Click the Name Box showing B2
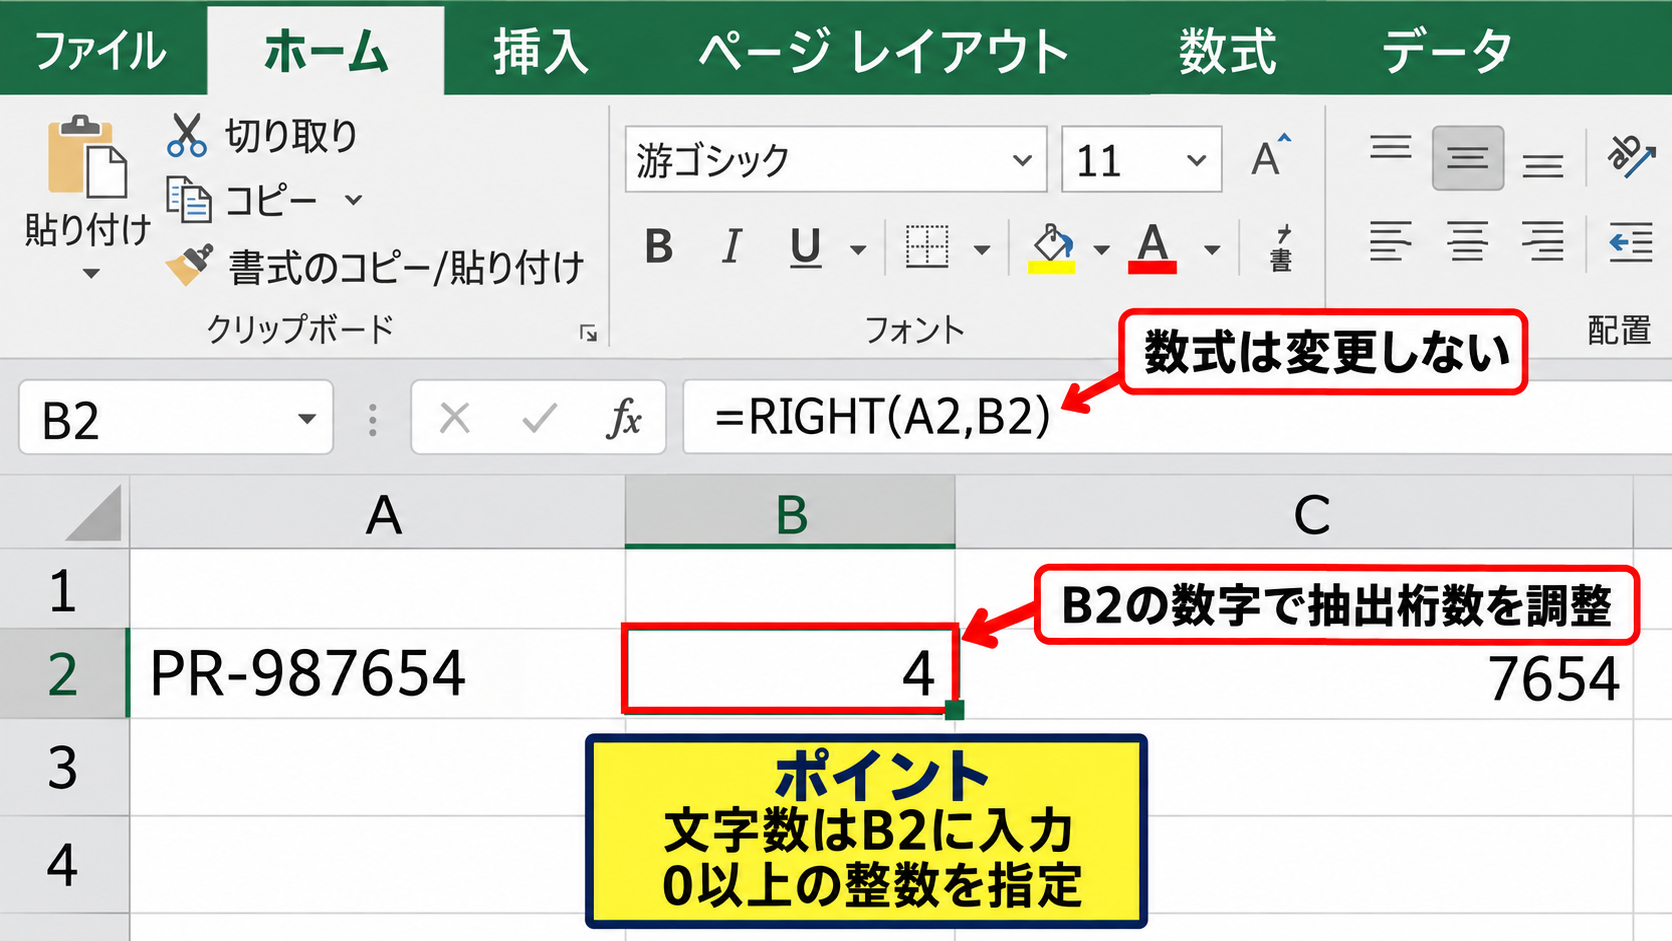Screen dimensions: 1672x941 [x=176, y=418]
